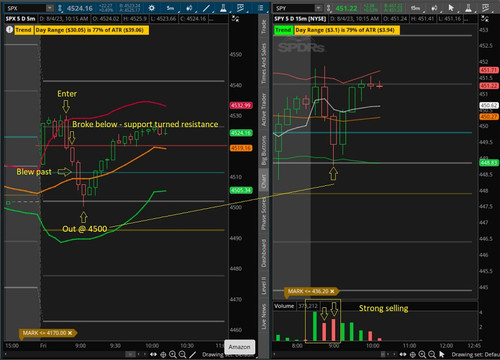Click the symbol link icon beside SPX
Screen dimensions: 500x360
(60, 8)
